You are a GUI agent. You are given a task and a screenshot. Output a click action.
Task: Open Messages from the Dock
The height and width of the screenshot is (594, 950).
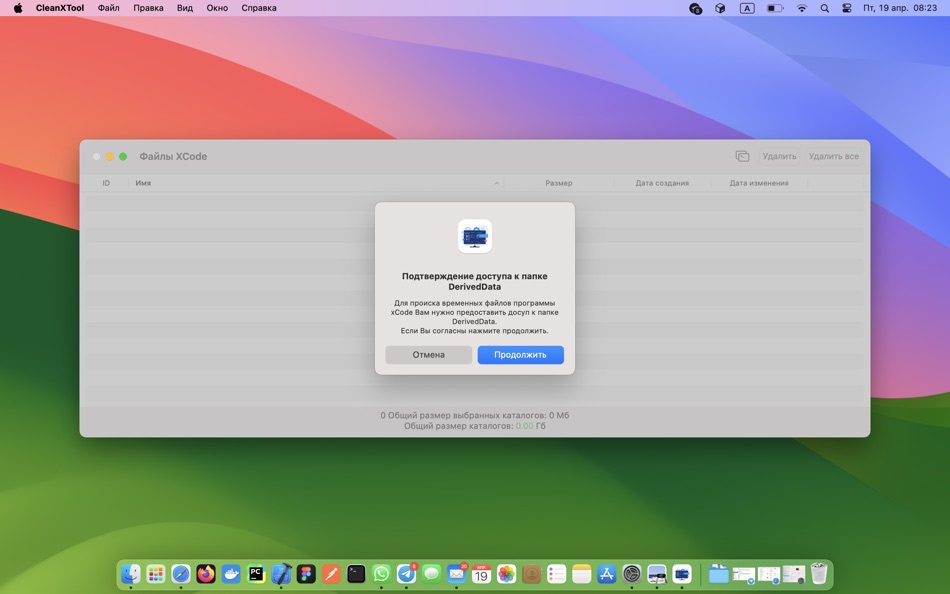click(431, 573)
